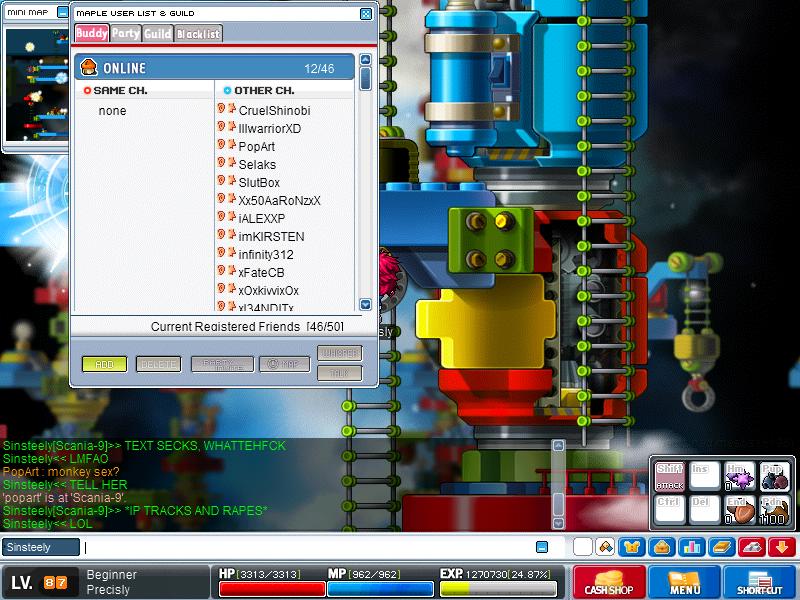The image size is (800, 600).
Task: Click the Talk button
Action: 340,373
